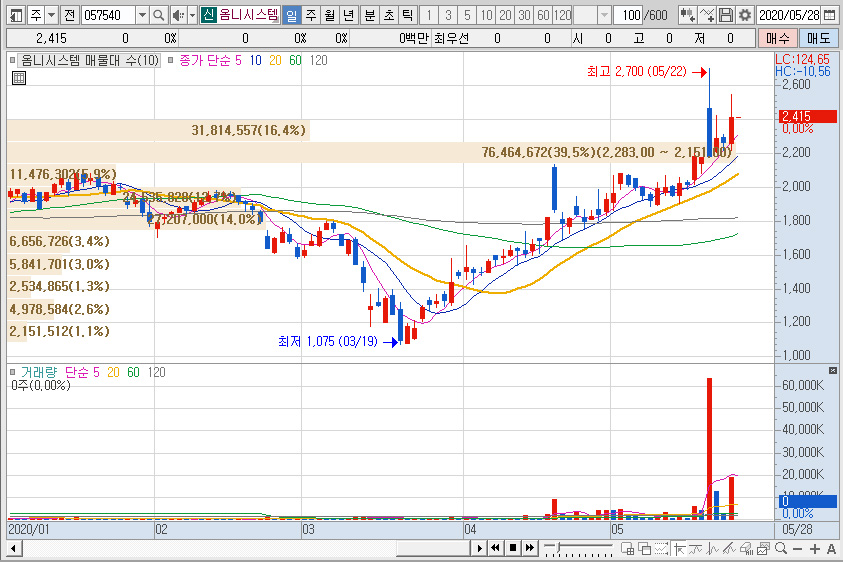The width and height of the screenshot is (843, 562).
Task: Click the window with grid icon
Action: pos(627,549)
